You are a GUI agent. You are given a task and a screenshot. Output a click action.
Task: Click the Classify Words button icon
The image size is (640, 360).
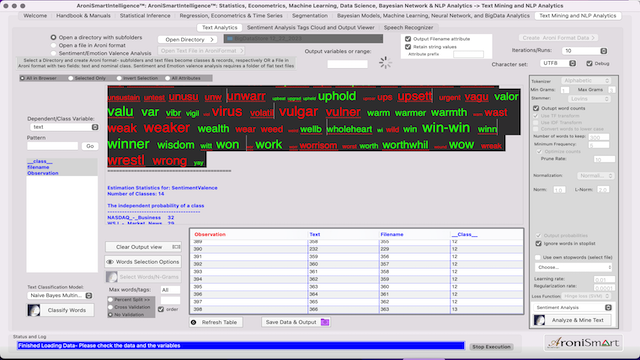34,310
